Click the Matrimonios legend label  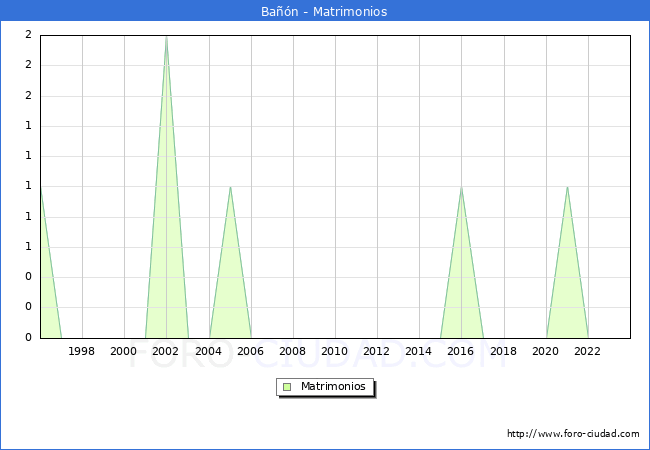pyautogui.click(x=333, y=386)
